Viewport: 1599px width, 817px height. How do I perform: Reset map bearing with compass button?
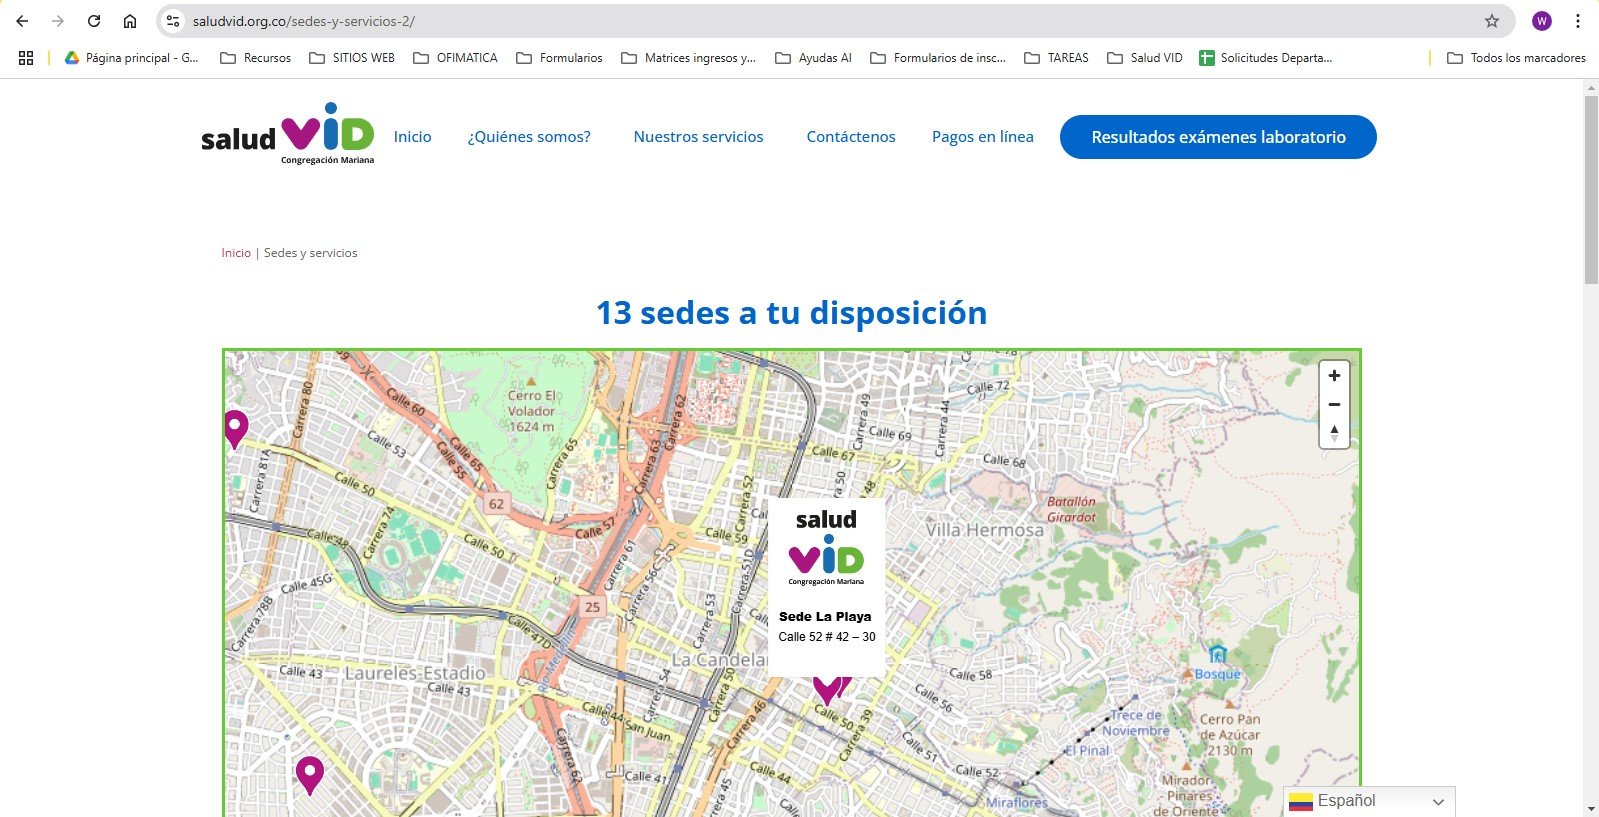tap(1334, 433)
